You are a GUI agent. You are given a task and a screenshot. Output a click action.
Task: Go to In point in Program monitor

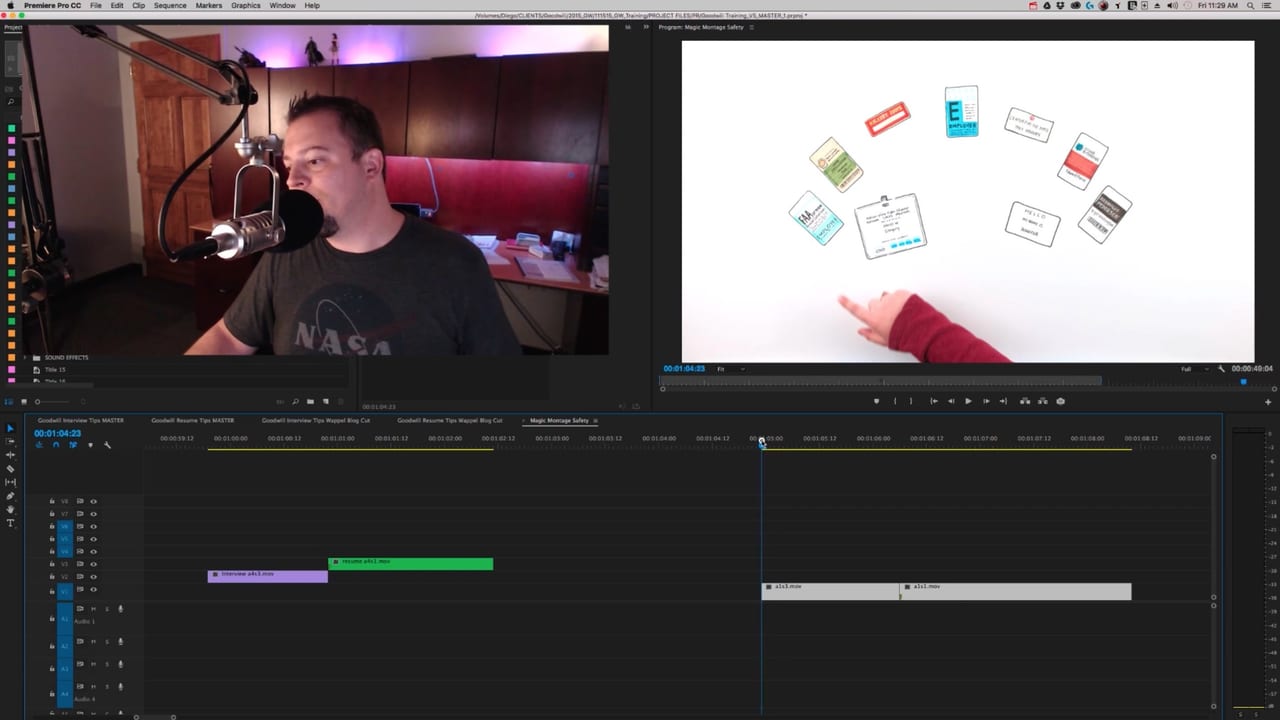click(934, 401)
